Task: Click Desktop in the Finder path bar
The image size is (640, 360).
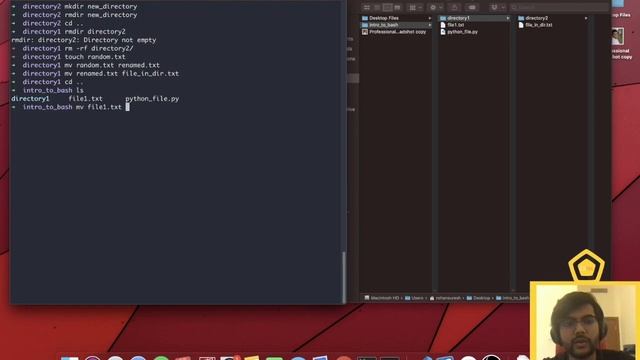Action: click(478, 298)
